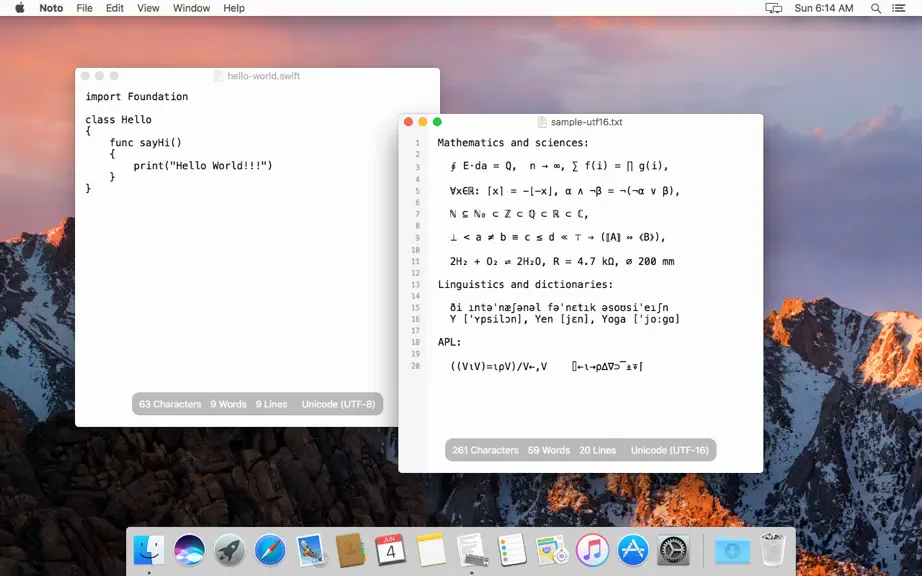The image size is (922, 576).
Task: Open Spotlight search in menu bar
Action: click(876, 8)
